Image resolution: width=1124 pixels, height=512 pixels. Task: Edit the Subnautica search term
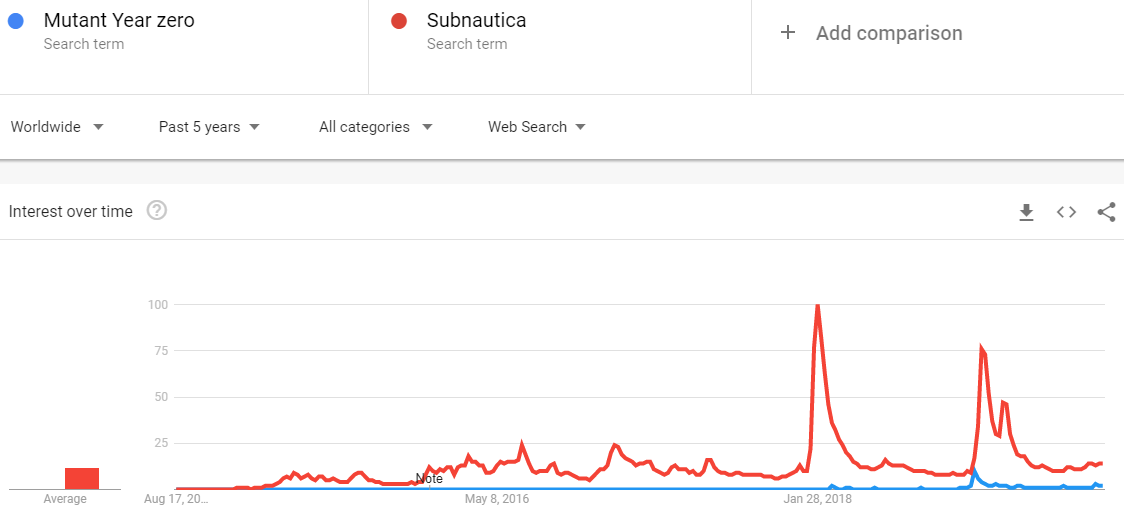point(476,21)
